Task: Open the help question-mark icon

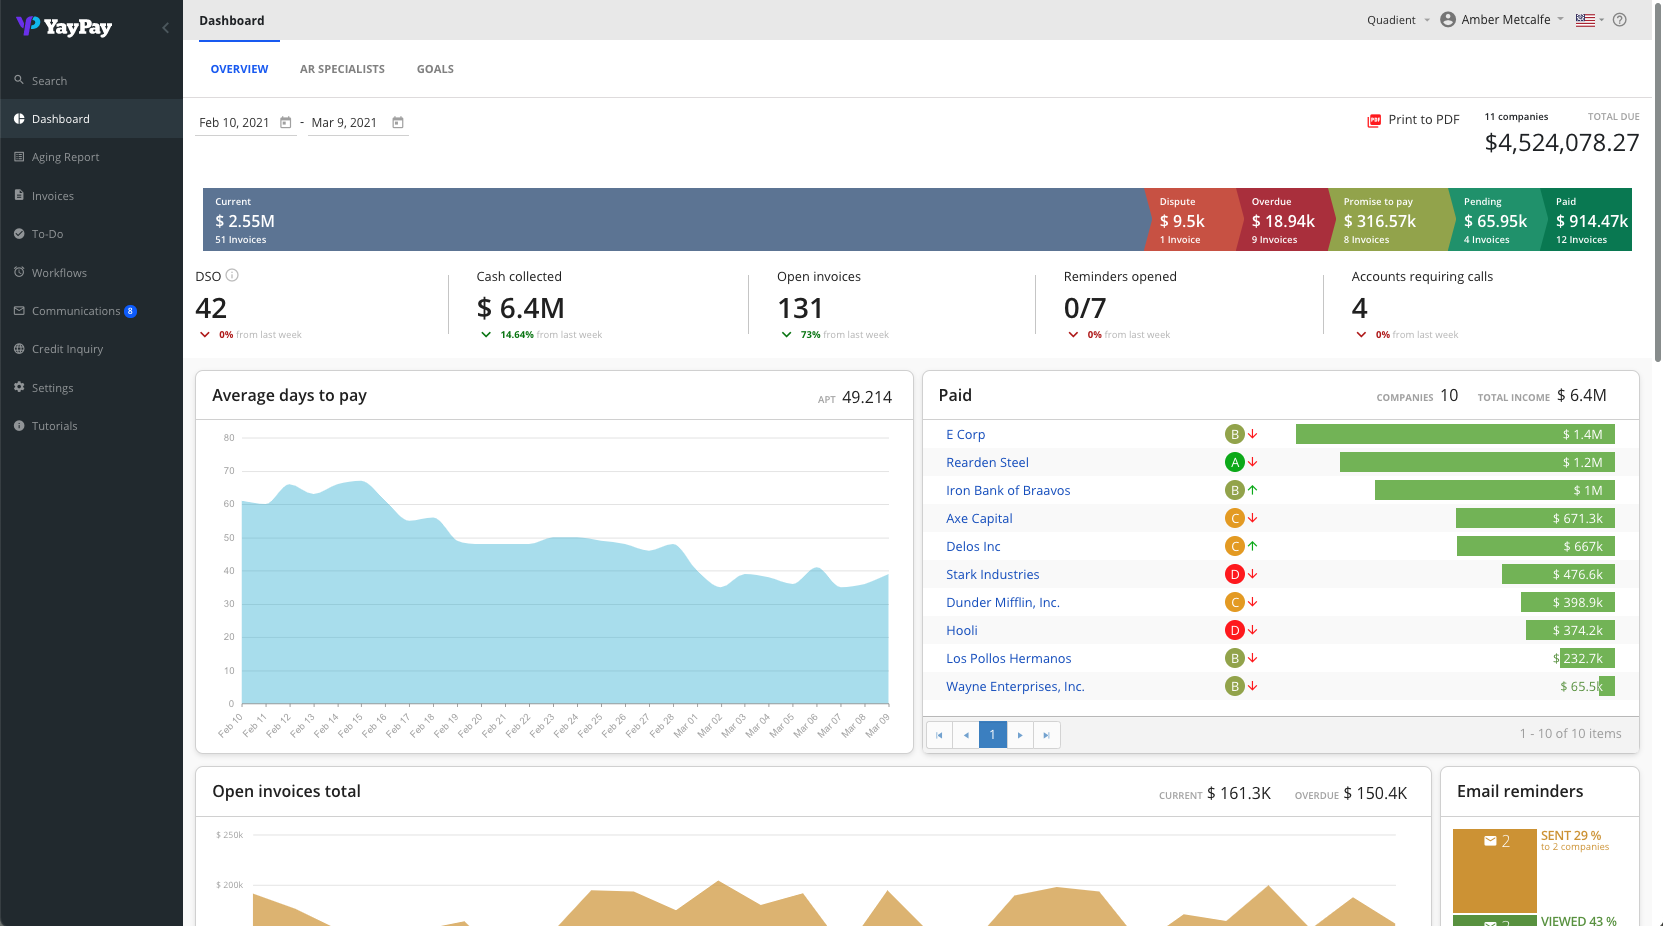Action: 1620,19
